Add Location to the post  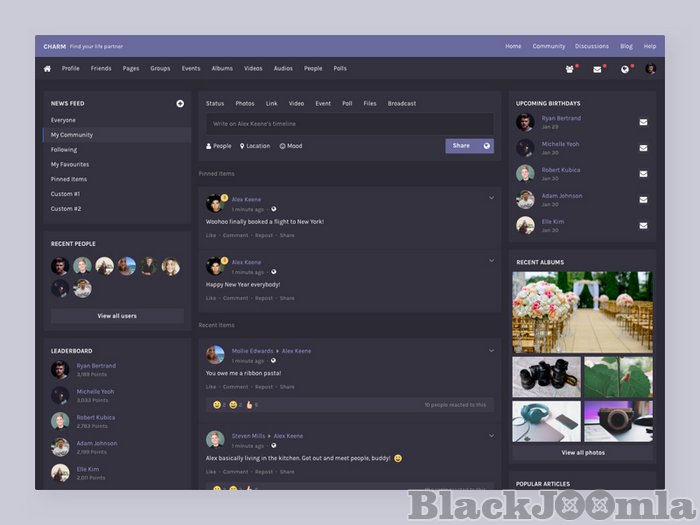[x=255, y=146]
